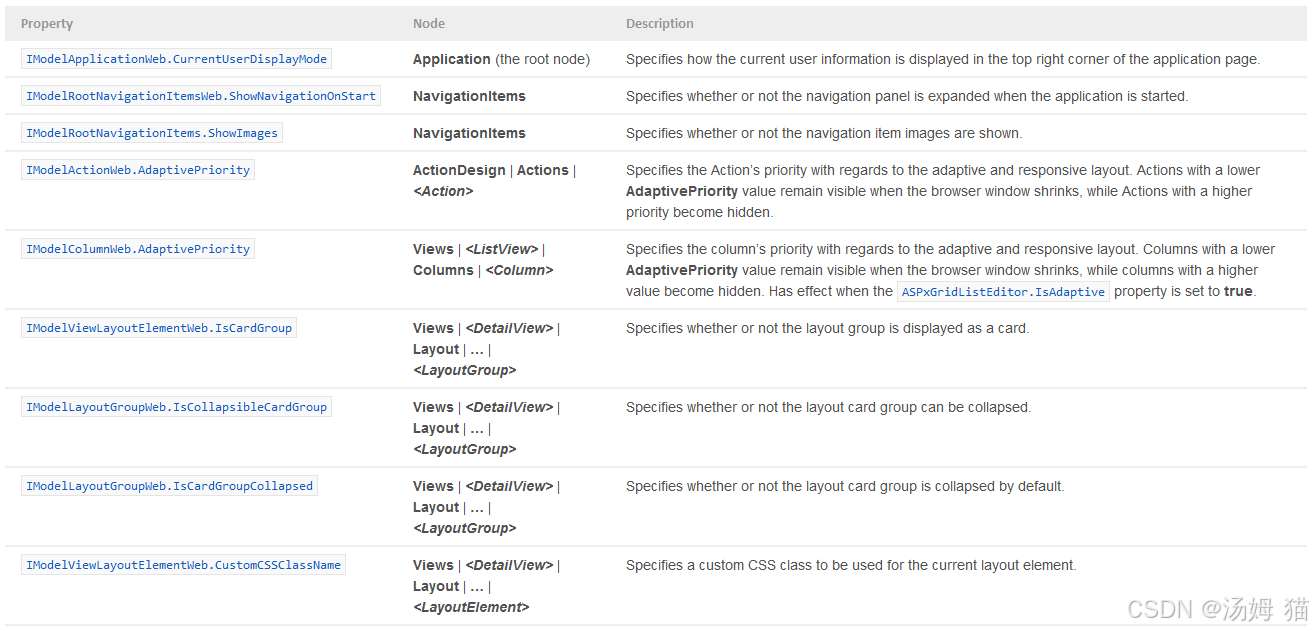The width and height of the screenshot is (1313, 631).
Task: Click the Property column header
Action: 47,23
